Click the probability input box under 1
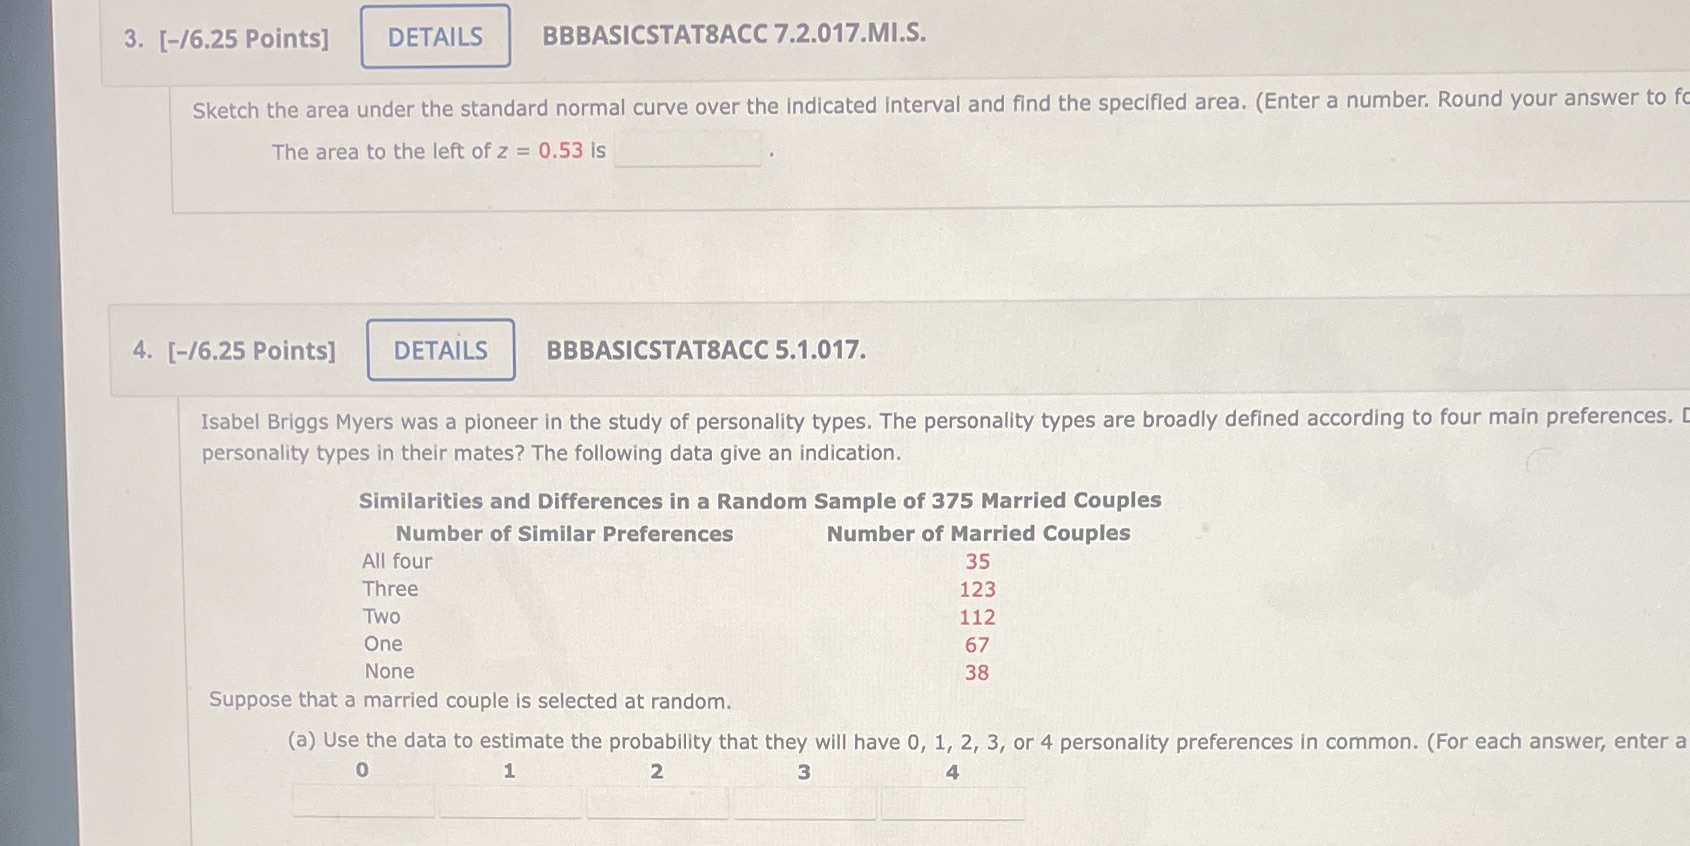The width and height of the screenshot is (1690, 846). [x=509, y=800]
